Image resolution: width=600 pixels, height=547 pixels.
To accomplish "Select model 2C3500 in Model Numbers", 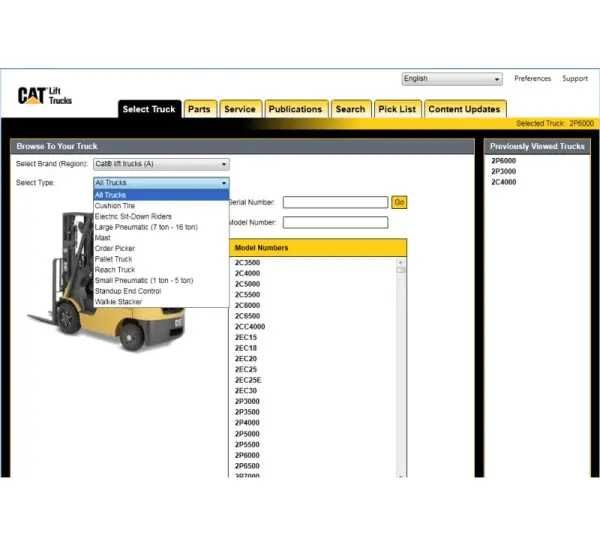I will coord(247,263).
